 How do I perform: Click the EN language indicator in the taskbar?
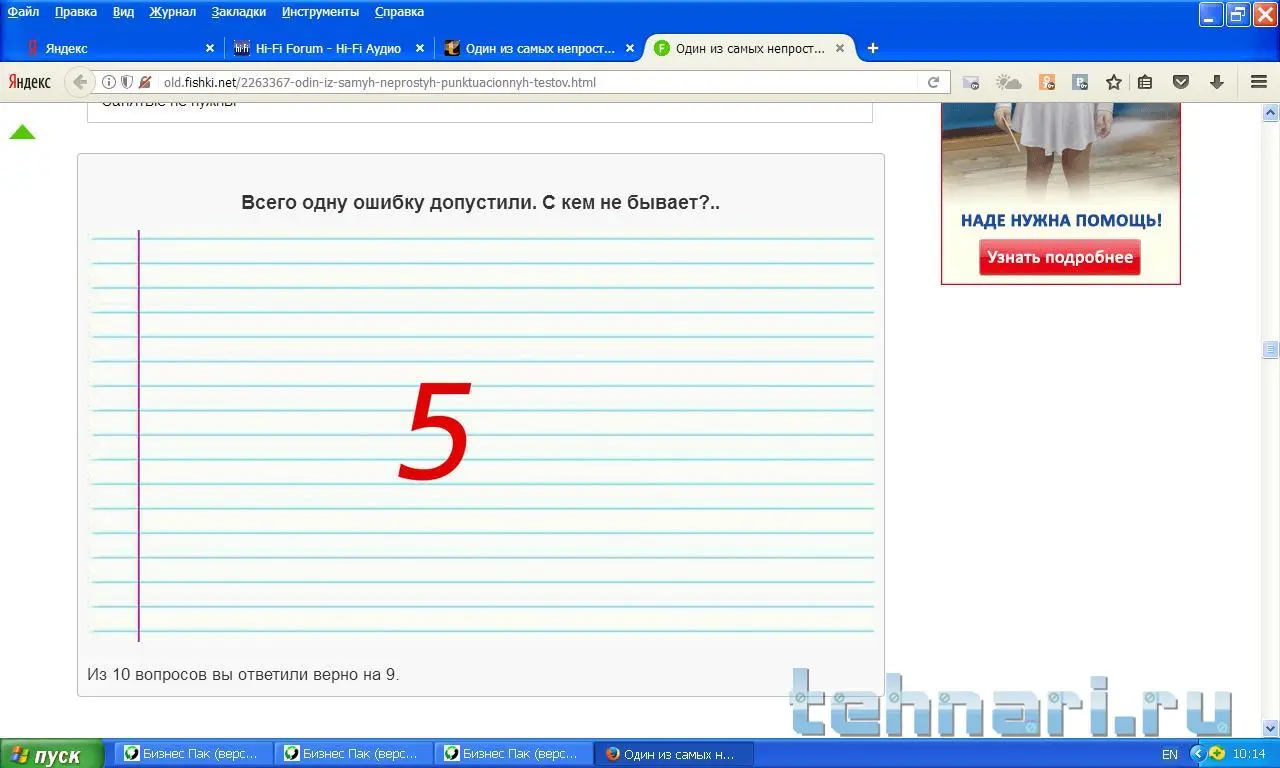[x=1170, y=754]
